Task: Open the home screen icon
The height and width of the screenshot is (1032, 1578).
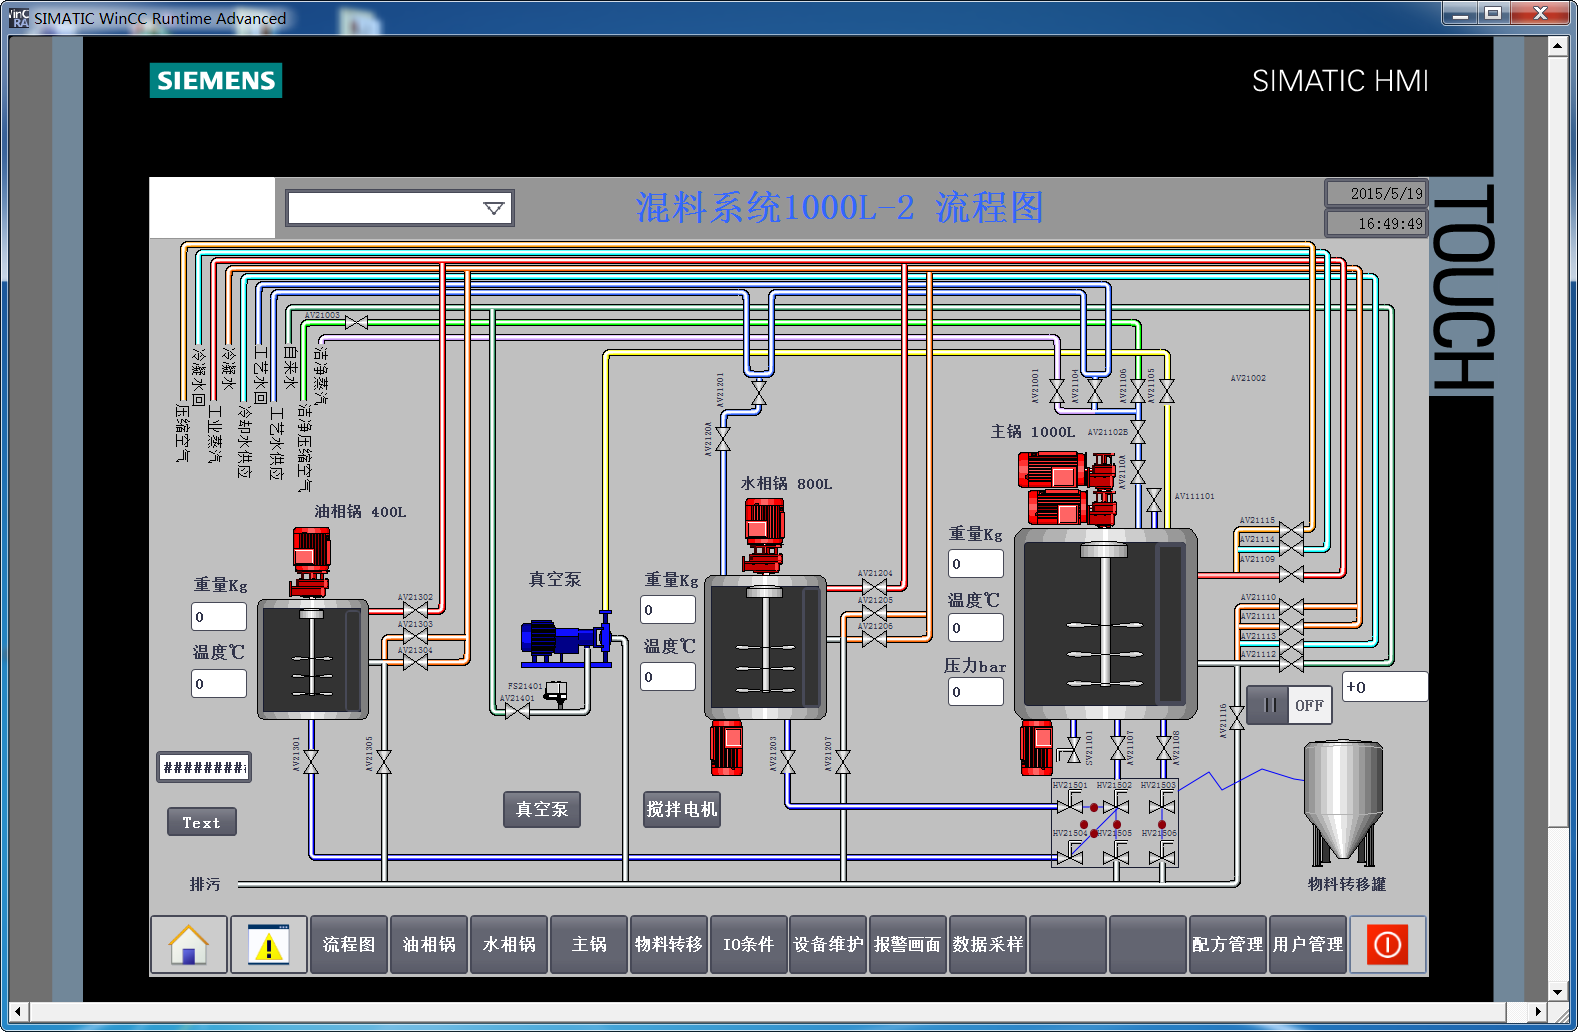Action: tap(189, 945)
